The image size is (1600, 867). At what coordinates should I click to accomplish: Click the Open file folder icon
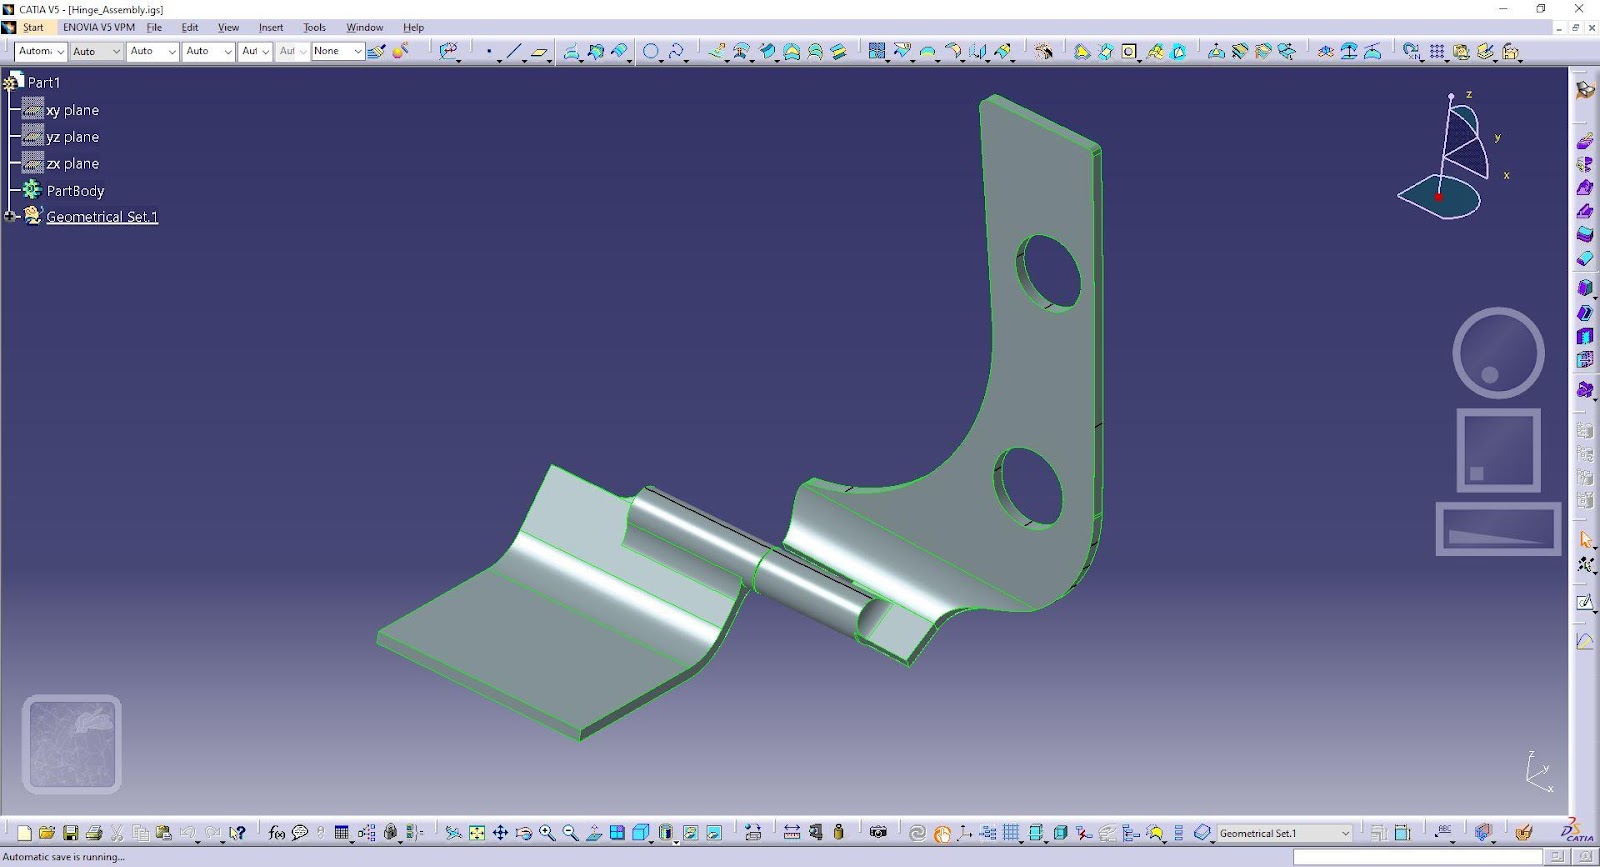[47, 833]
